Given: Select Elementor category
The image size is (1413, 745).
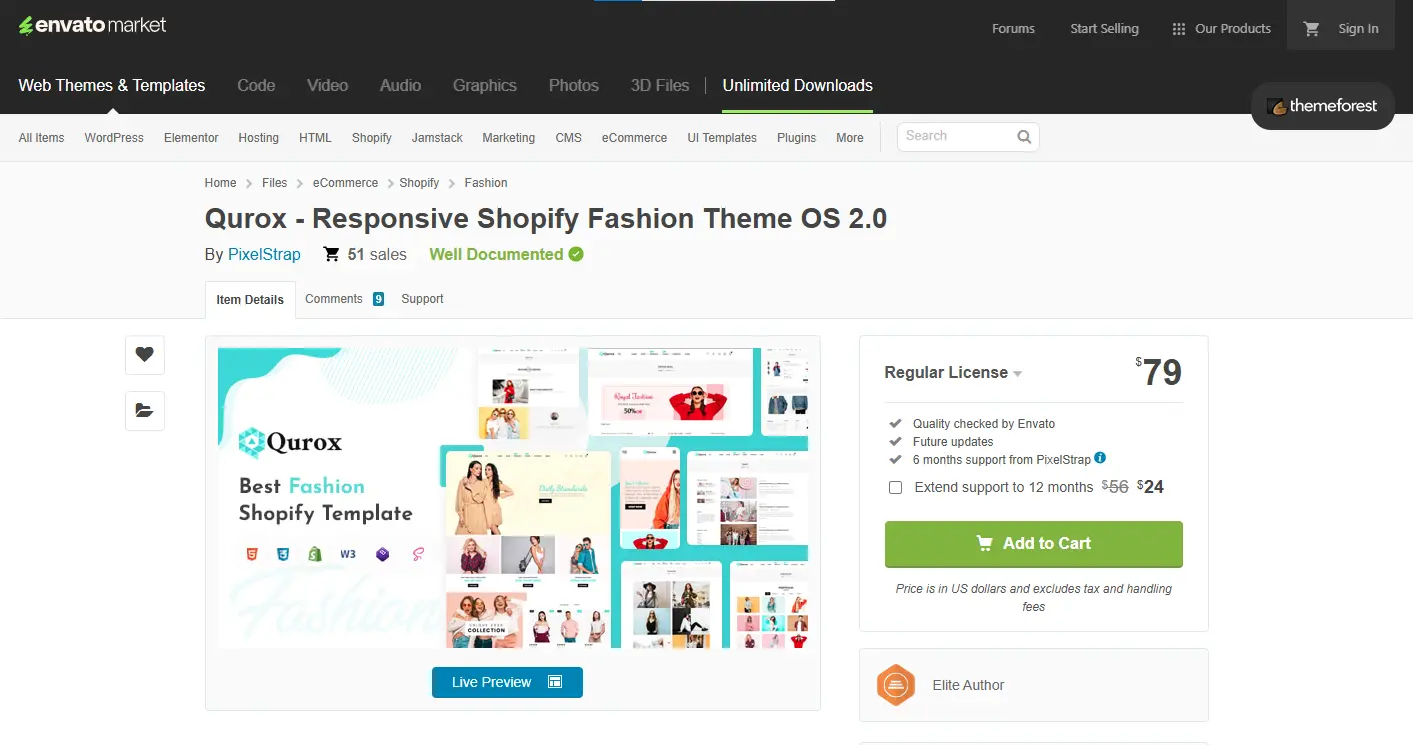Looking at the screenshot, I should [x=191, y=138].
